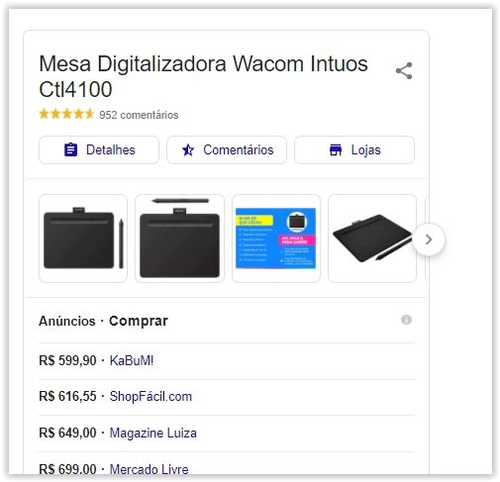The height and width of the screenshot is (482, 500).
Task: Open the ad info icon next to Comprar
Action: click(x=406, y=320)
